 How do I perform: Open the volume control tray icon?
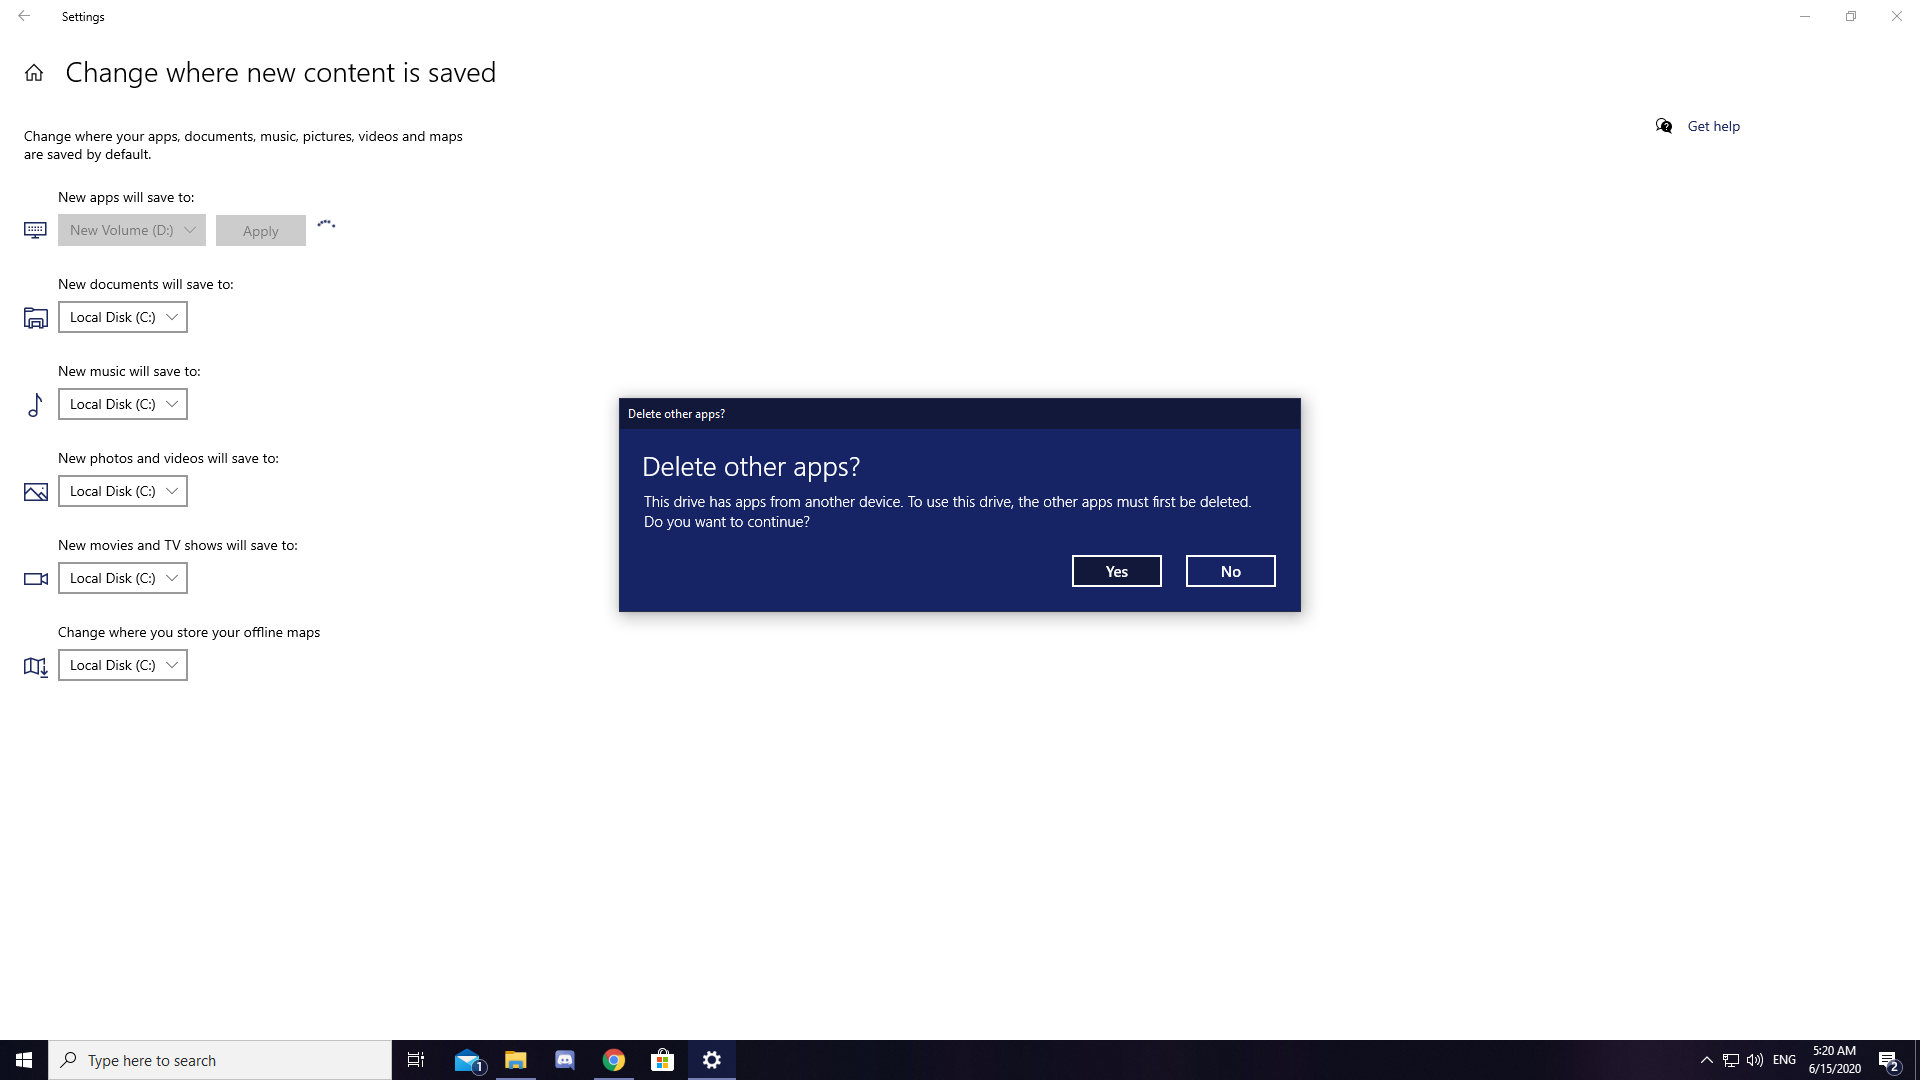[1755, 1060]
